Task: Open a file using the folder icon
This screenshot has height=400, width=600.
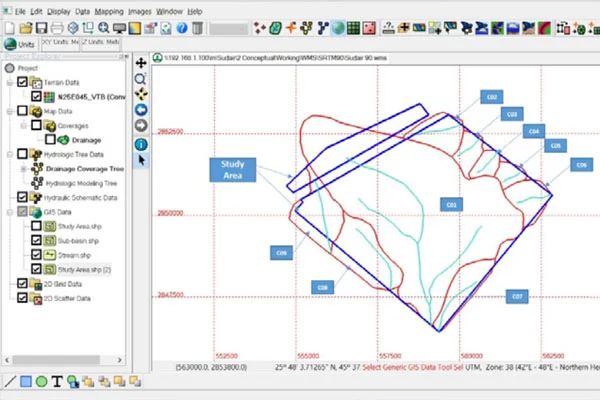Action: [x=26, y=28]
